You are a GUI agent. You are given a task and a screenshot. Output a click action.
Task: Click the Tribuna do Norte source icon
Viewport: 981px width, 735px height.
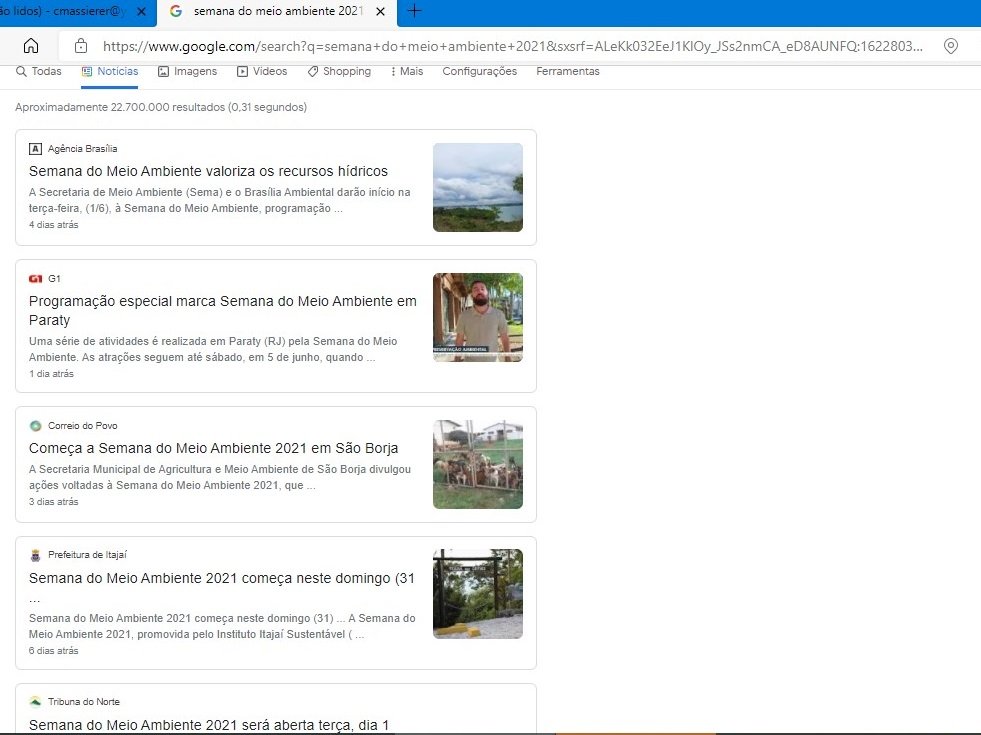(x=36, y=702)
